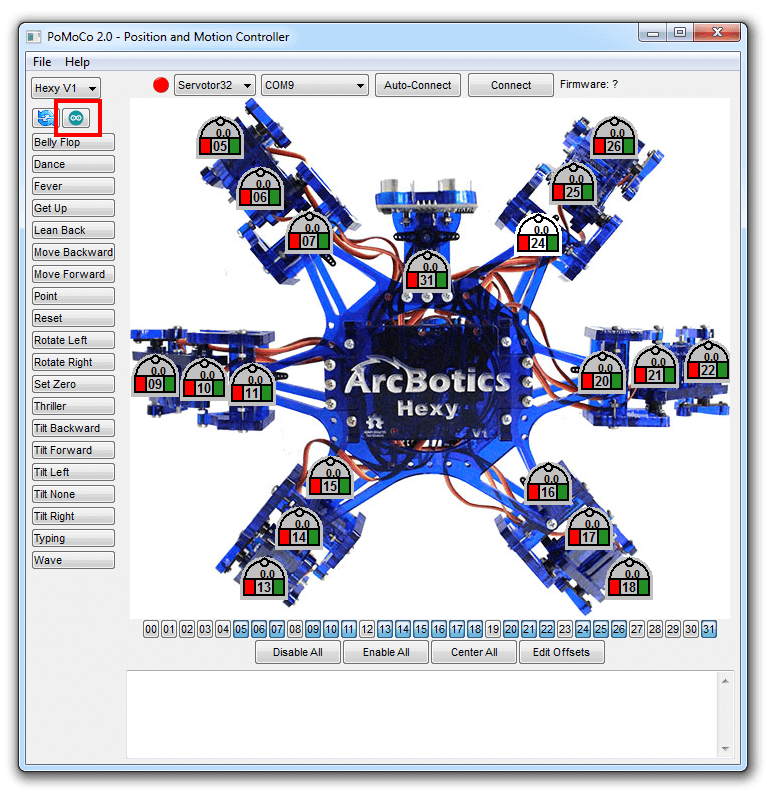Select head servo gauge 31
Viewport: 767px width, 797px height.
point(427,272)
